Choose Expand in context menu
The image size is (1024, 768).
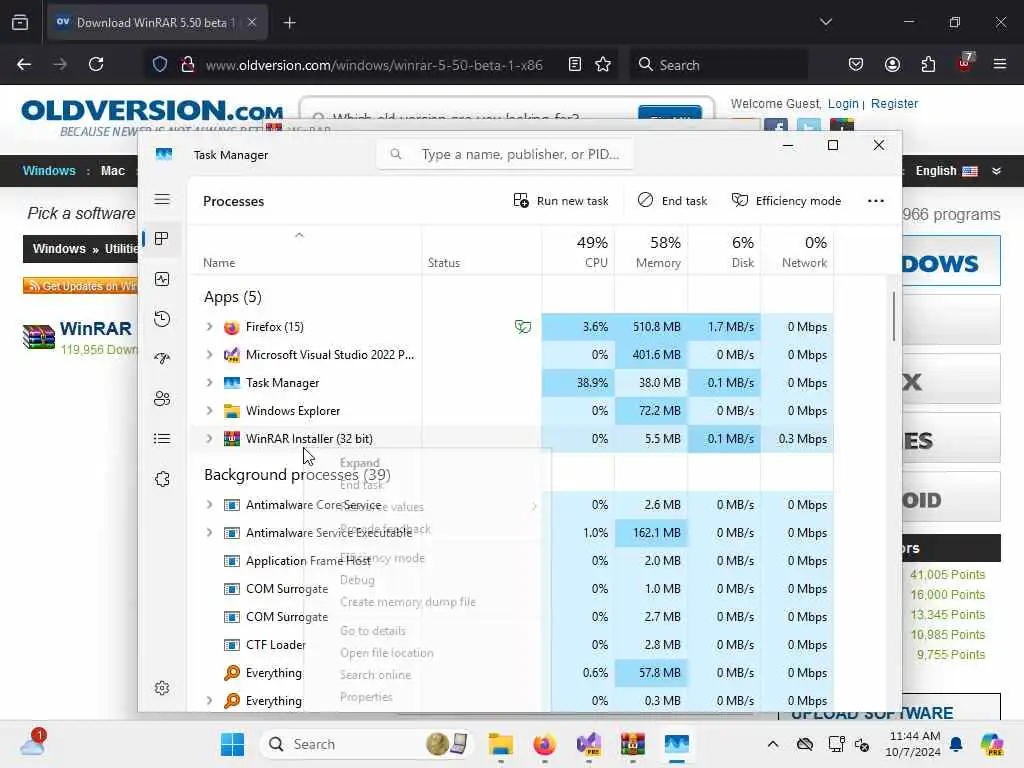point(359,462)
